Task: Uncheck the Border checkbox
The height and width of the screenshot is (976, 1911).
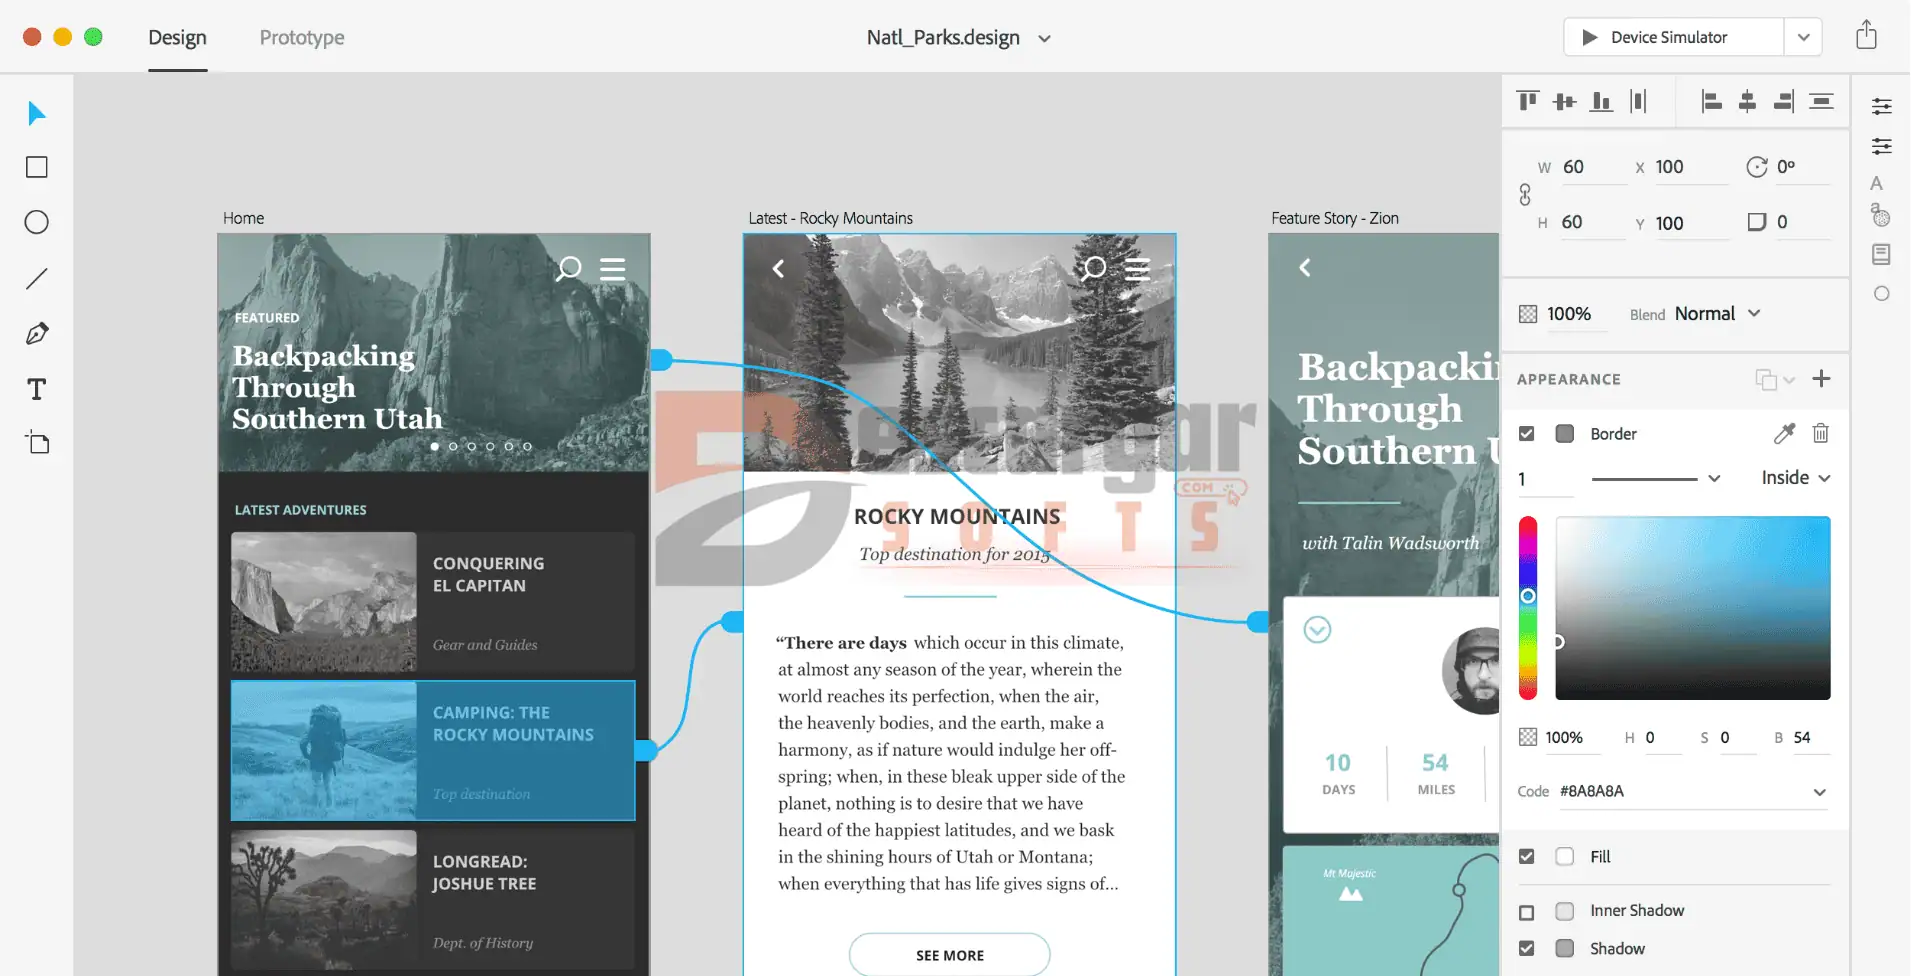Action: (x=1526, y=434)
